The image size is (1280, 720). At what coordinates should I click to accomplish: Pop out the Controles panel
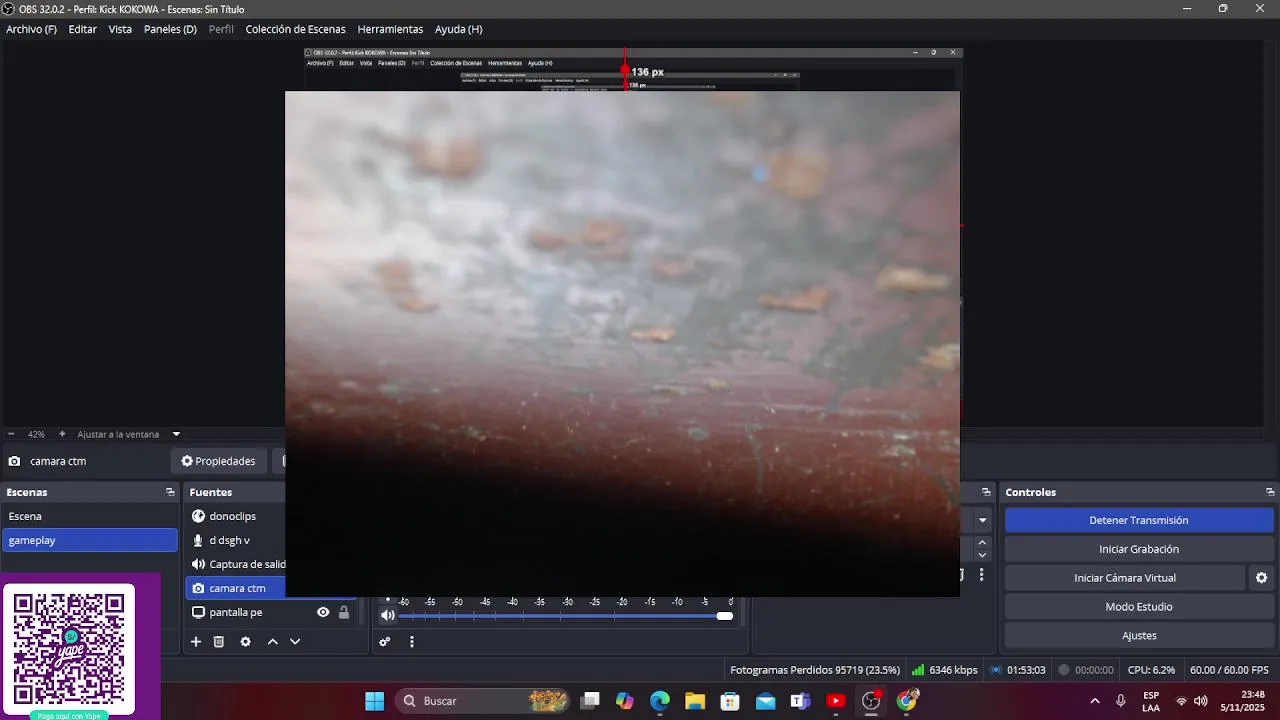pyautogui.click(x=1270, y=492)
